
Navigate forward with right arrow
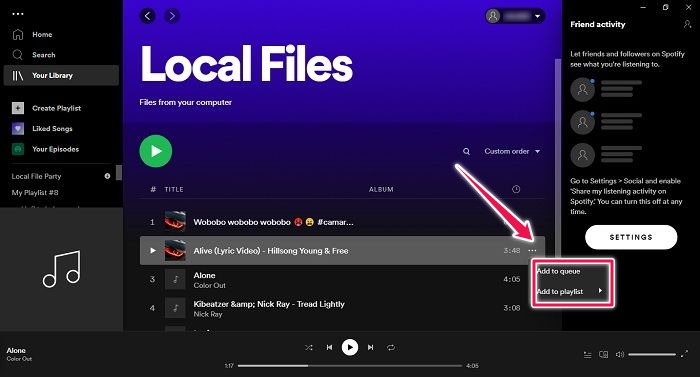pyautogui.click(x=172, y=17)
